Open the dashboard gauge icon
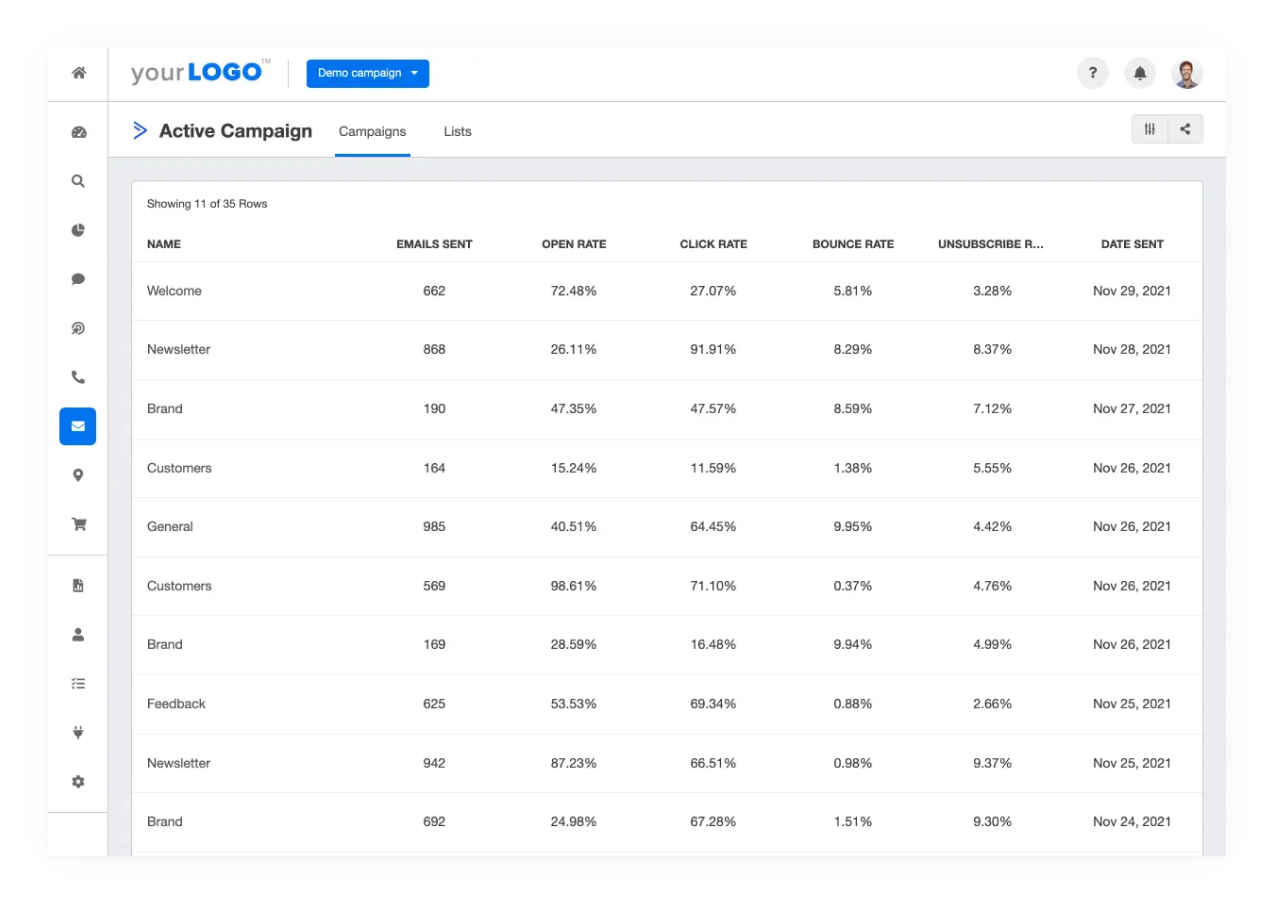Image resolution: width=1274 pixels, height=904 pixels. 78,132
